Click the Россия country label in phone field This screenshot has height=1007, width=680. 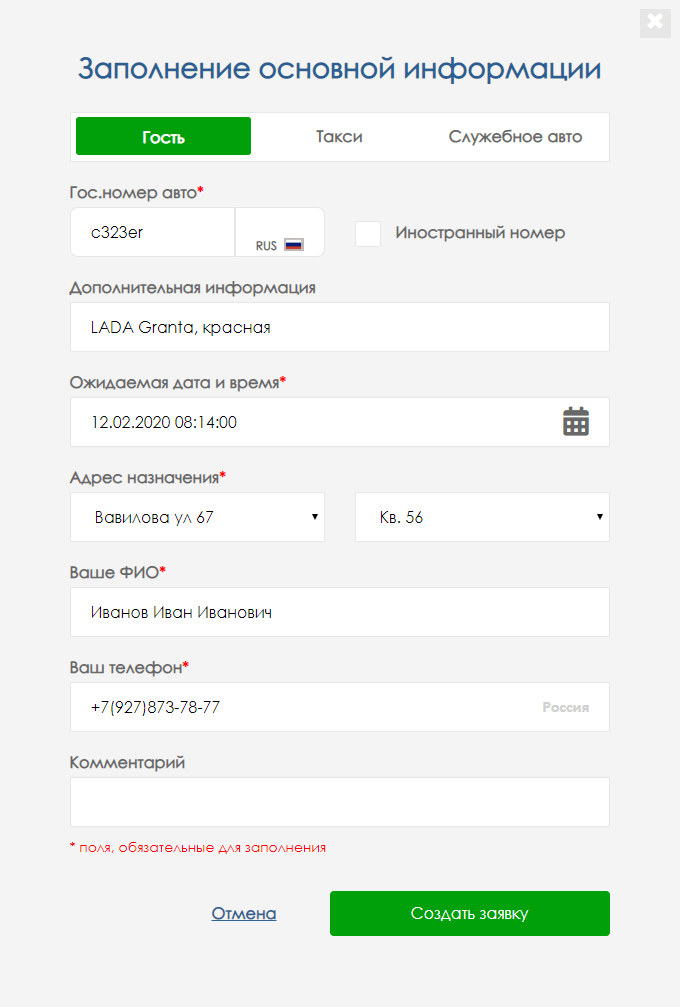566,707
